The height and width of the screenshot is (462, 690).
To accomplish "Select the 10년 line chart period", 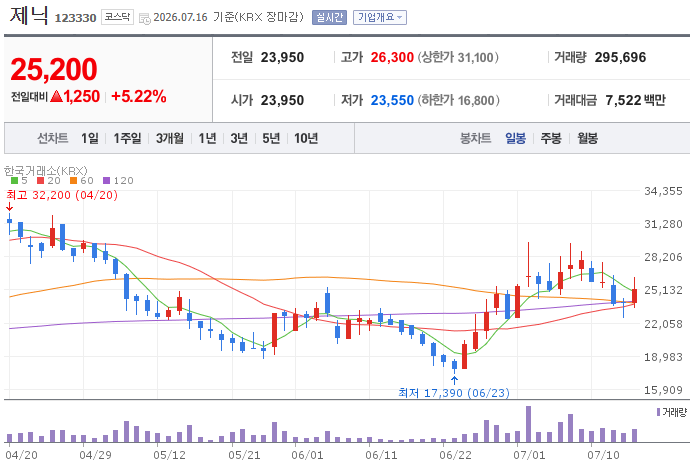I will 306,139.
